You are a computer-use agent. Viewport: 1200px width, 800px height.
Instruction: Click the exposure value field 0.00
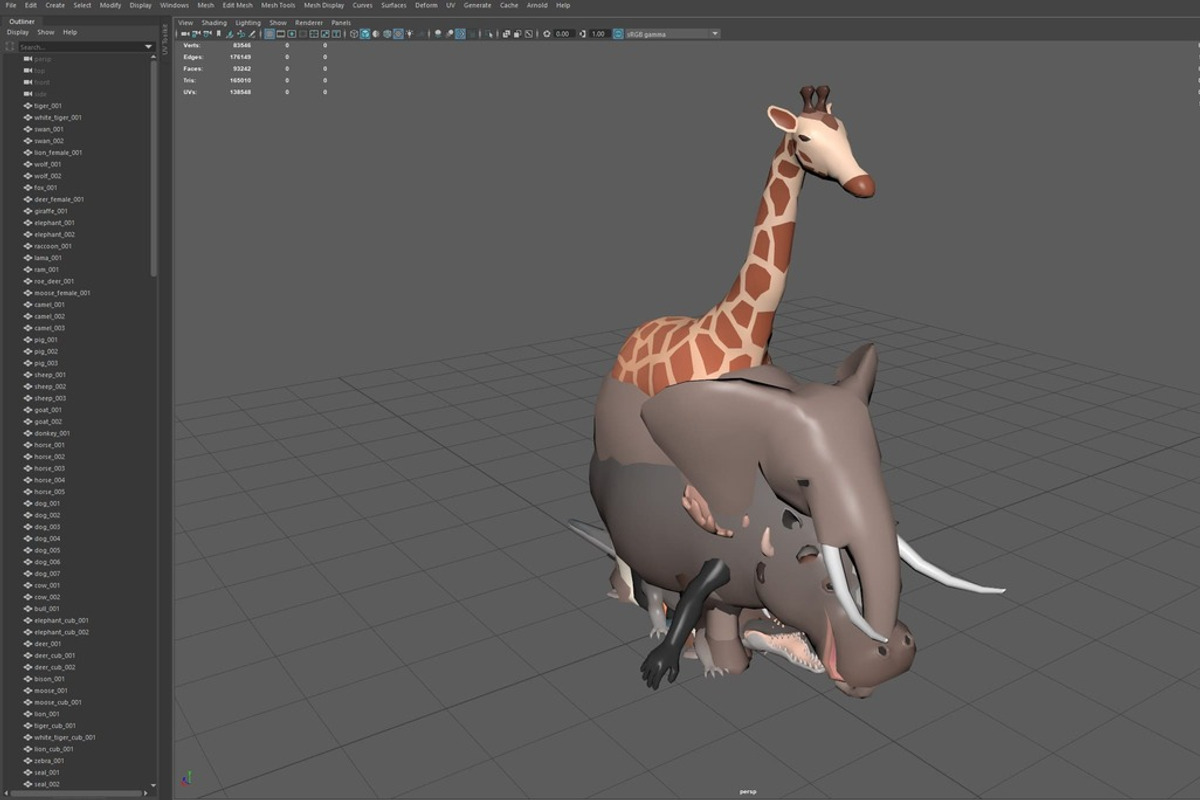point(564,34)
